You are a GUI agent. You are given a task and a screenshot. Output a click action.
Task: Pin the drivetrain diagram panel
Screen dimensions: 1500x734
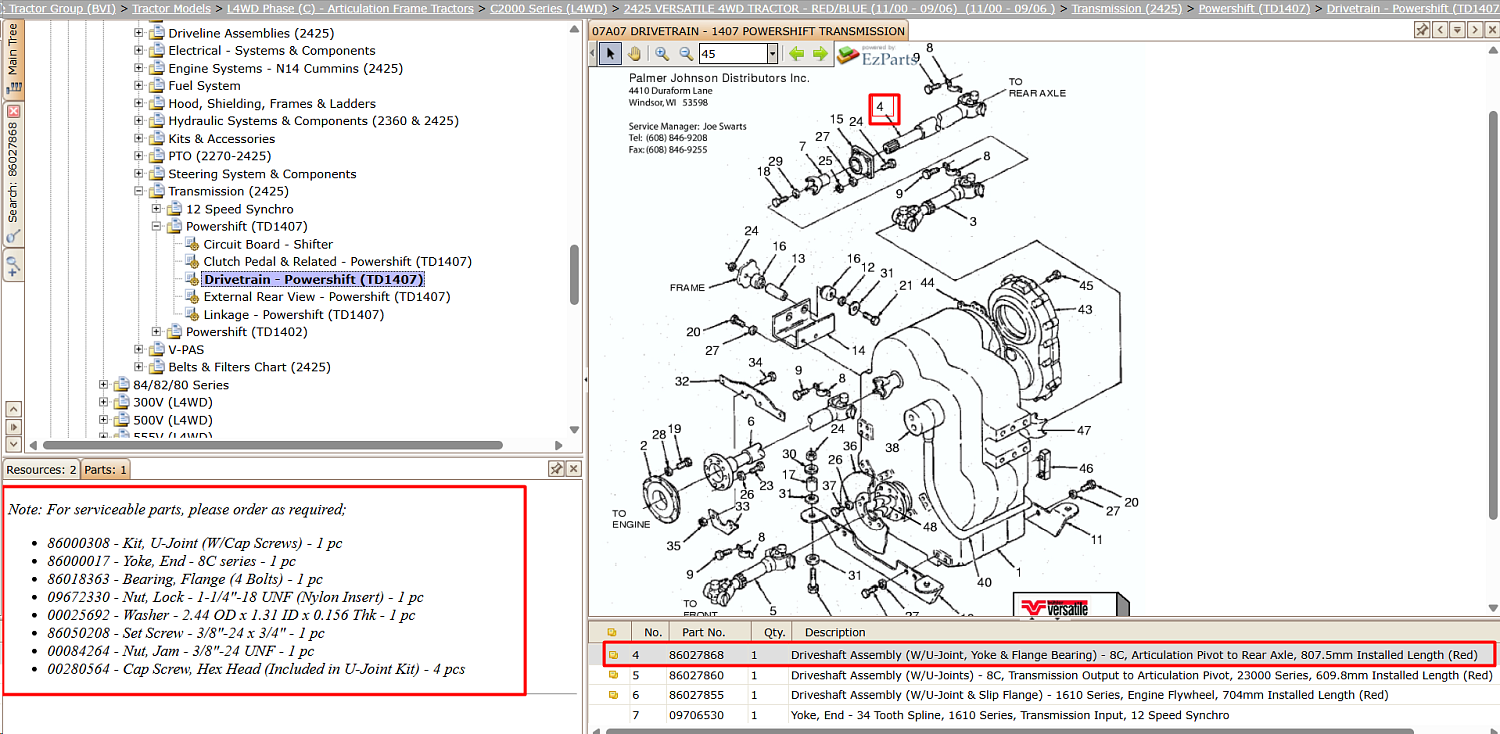coord(1422,30)
